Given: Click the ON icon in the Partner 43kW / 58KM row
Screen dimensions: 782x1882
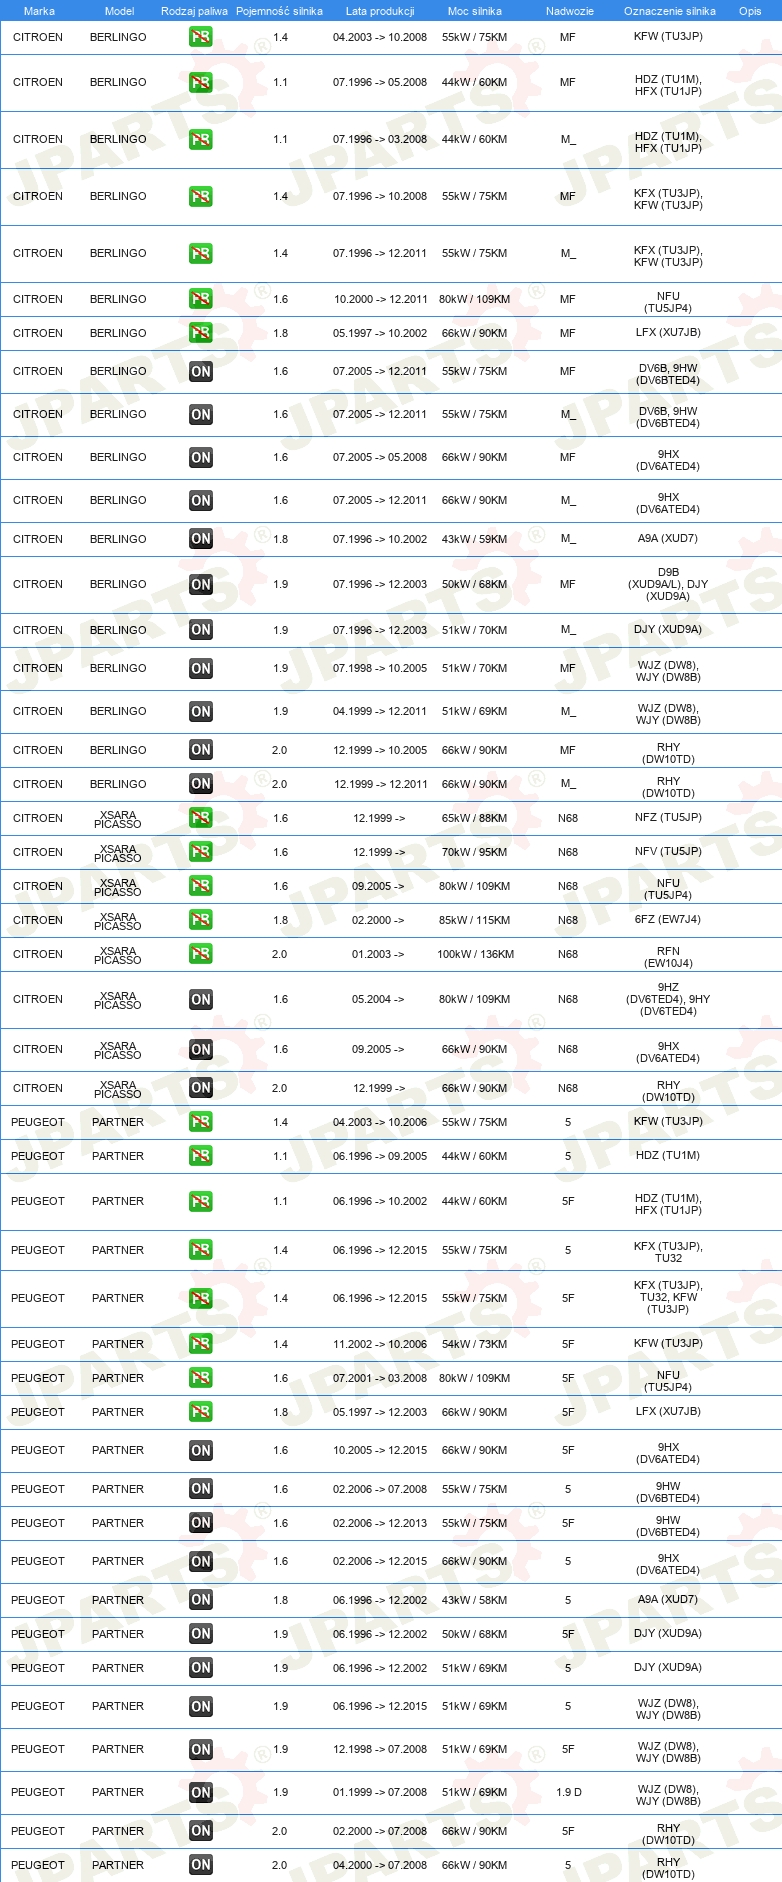Looking at the screenshot, I should click(x=201, y=1600).
